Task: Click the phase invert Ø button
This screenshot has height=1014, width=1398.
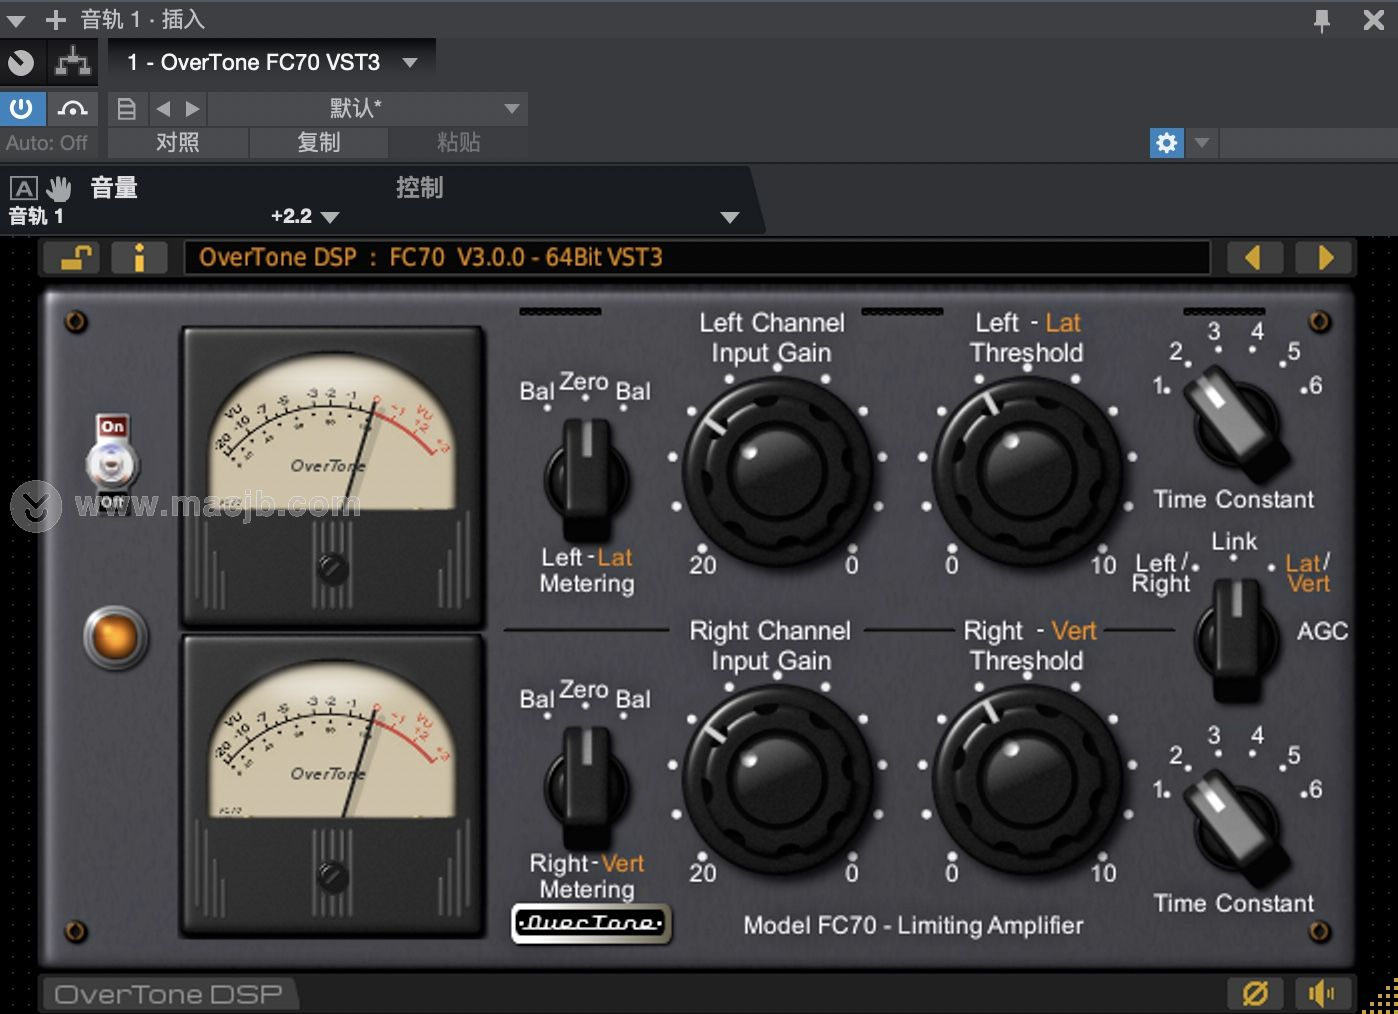Action: (1255, 993)
